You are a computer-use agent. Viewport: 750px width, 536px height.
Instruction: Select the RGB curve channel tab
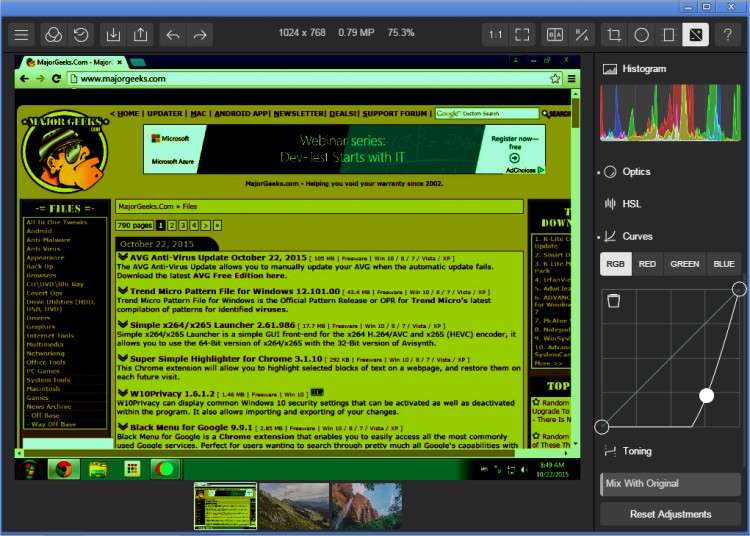pyautogui.click(x=616, y=264)
